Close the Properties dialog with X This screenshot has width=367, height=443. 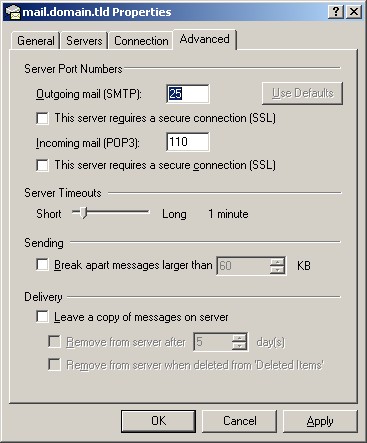(354, 12)
